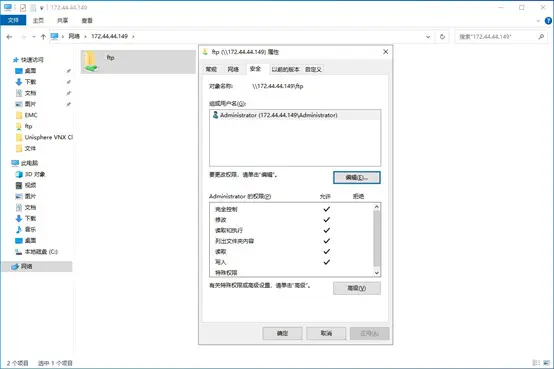
Task: Click the Write permission row
Action: (291, 262)
